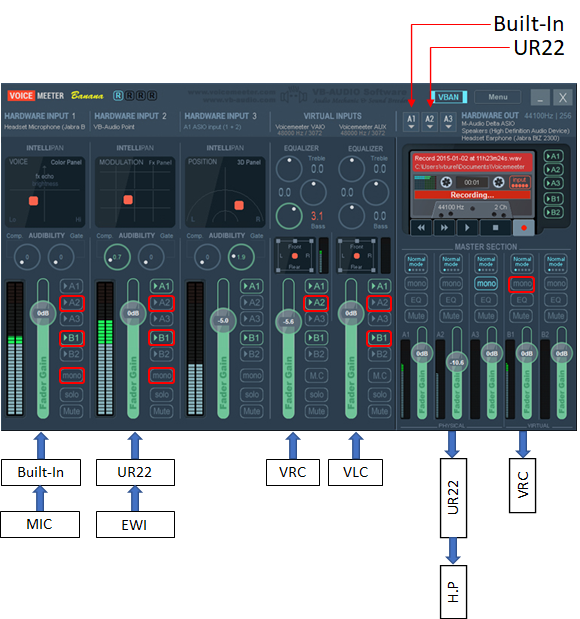580x619 pixels.
Task: Click the Comp knob of Hardware Input 1
Action: 27,257
